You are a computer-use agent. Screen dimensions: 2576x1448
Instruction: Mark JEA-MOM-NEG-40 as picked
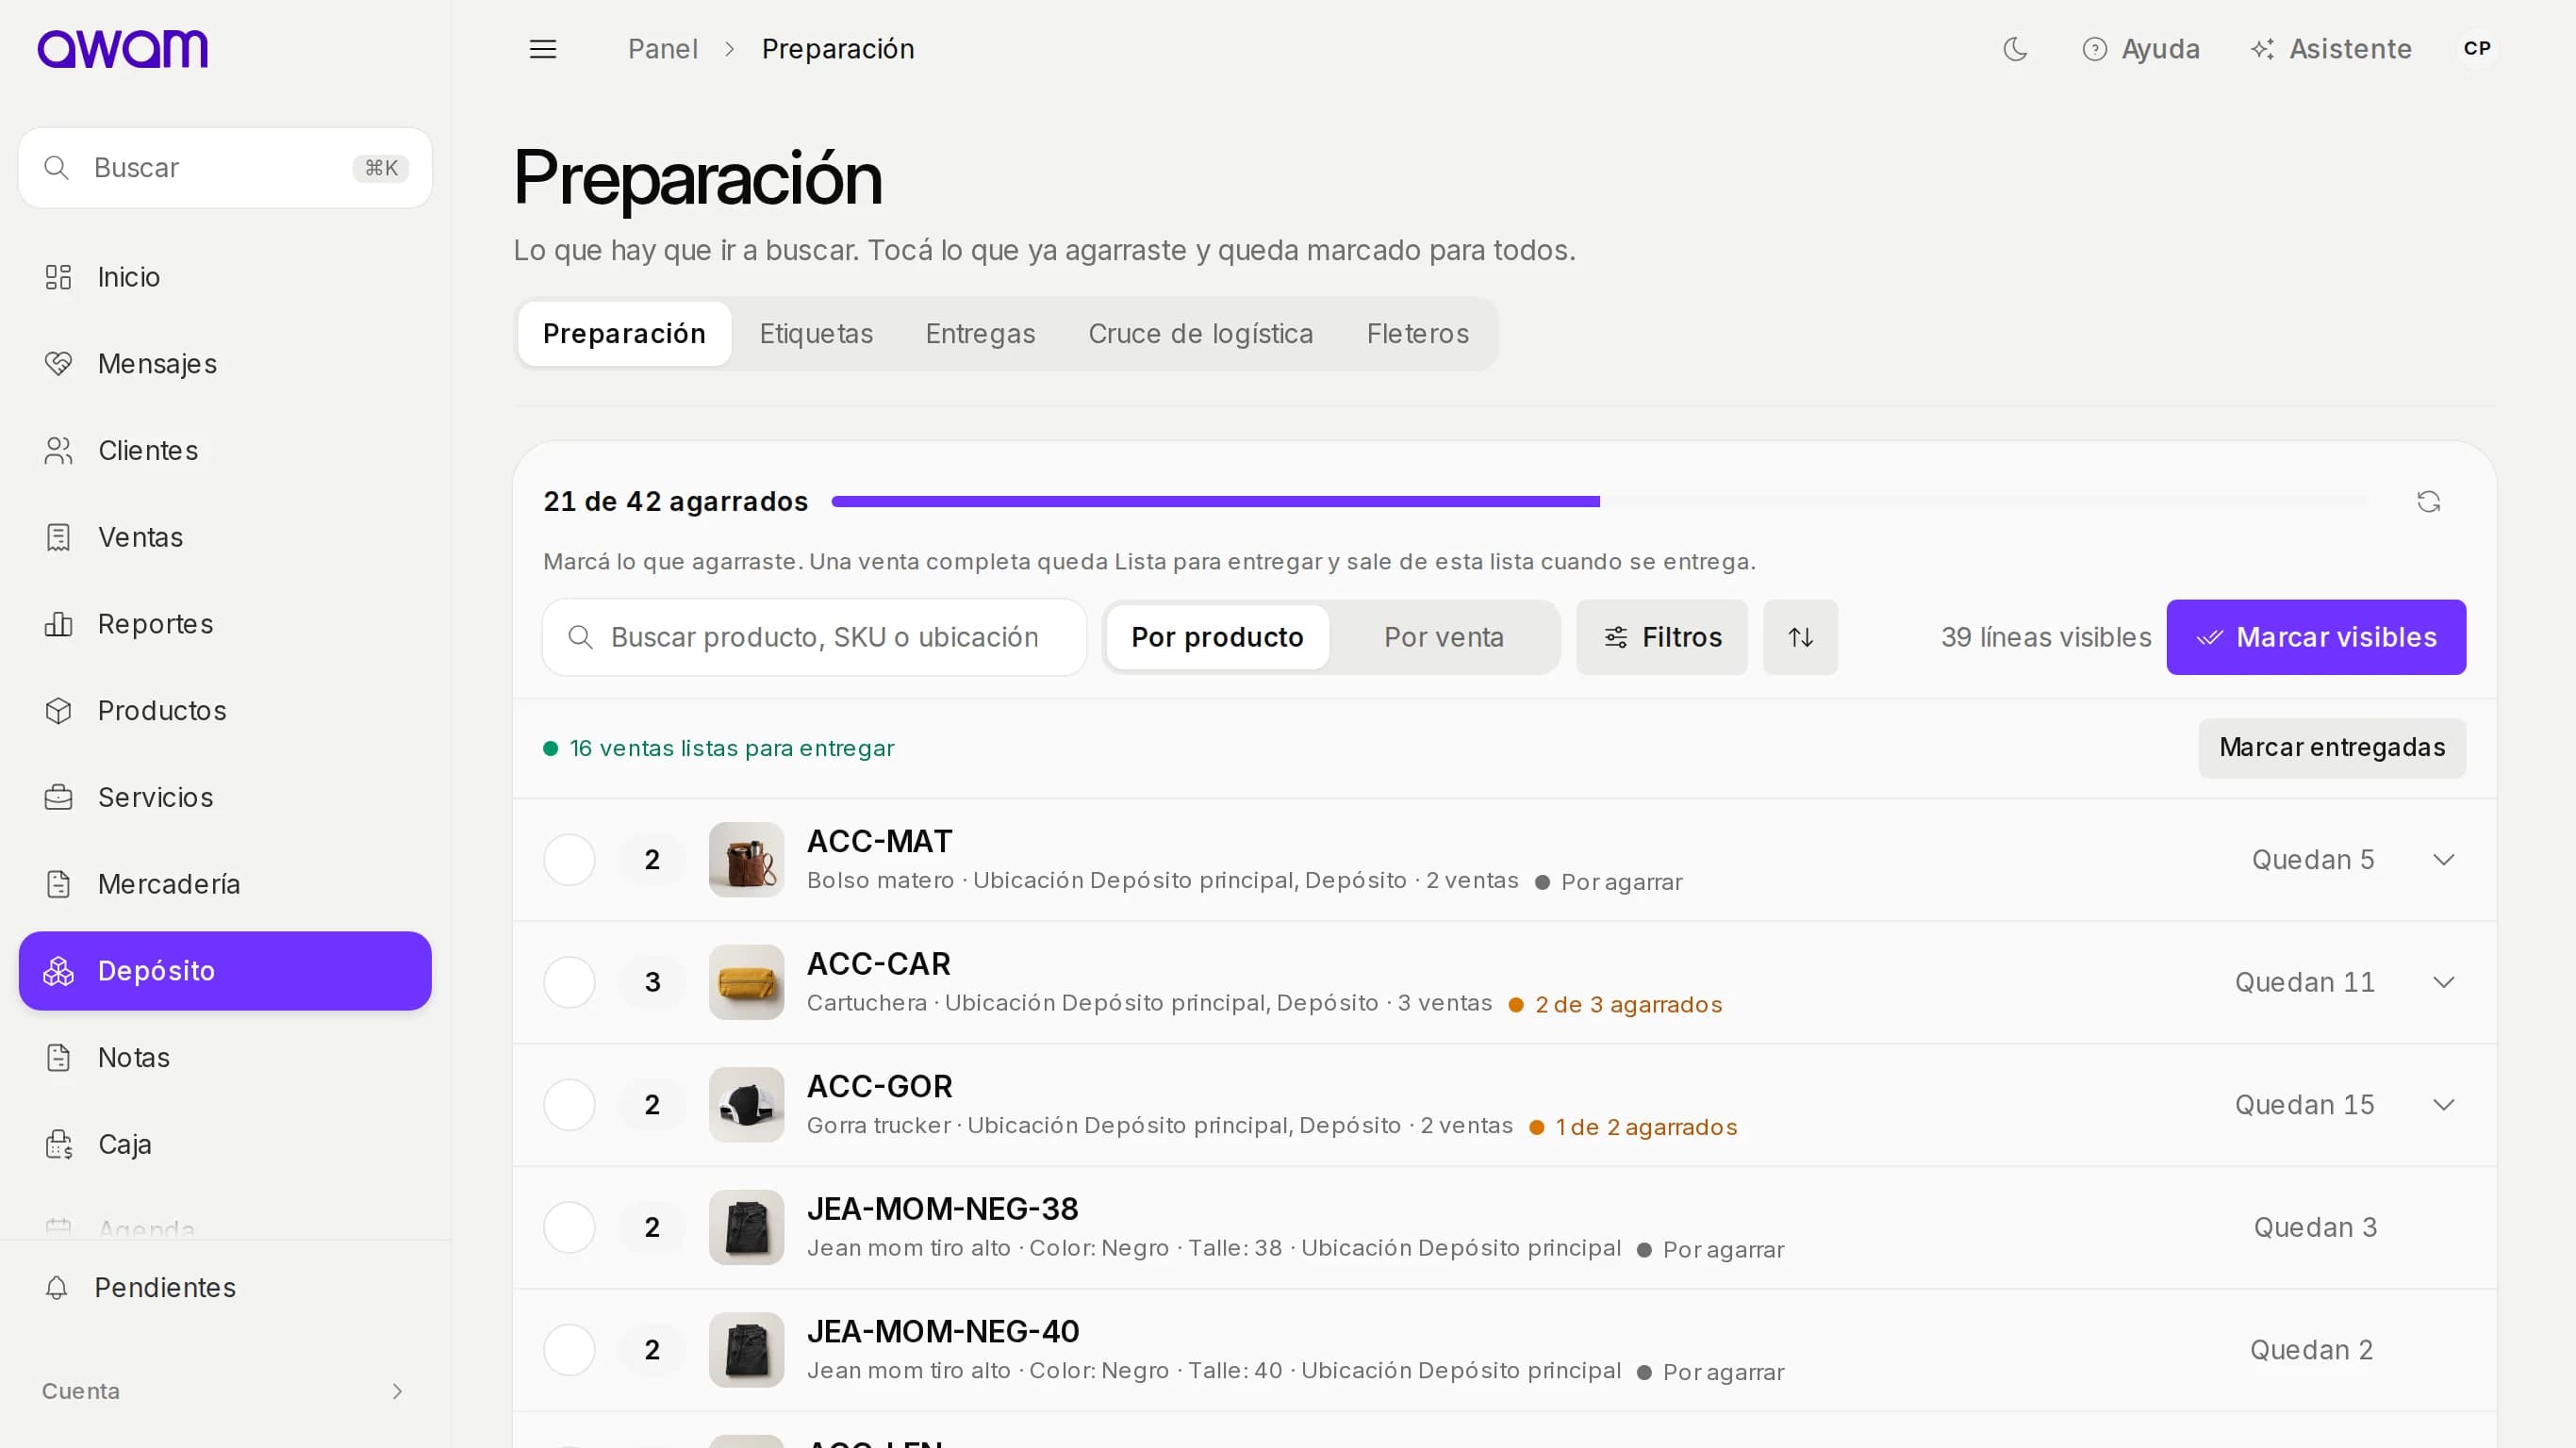(569, 1350)
